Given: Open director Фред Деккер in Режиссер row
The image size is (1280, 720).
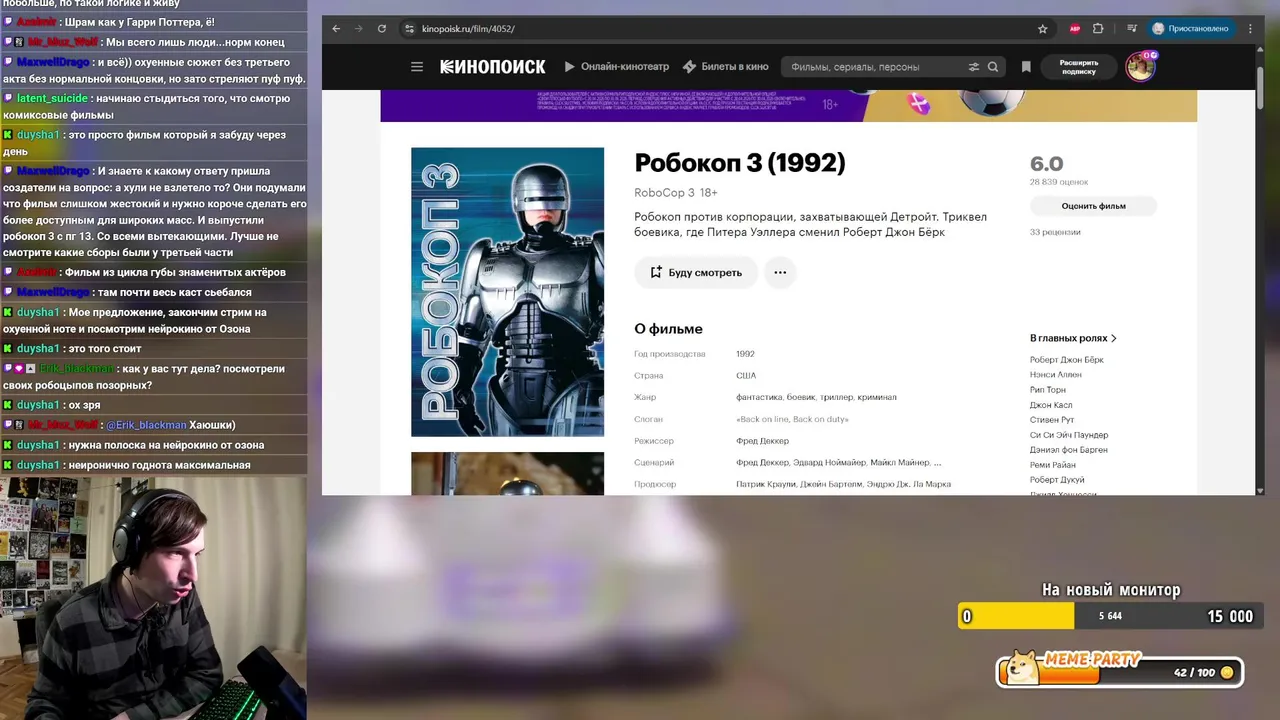Looking at the screenshot, I should 762,441.
